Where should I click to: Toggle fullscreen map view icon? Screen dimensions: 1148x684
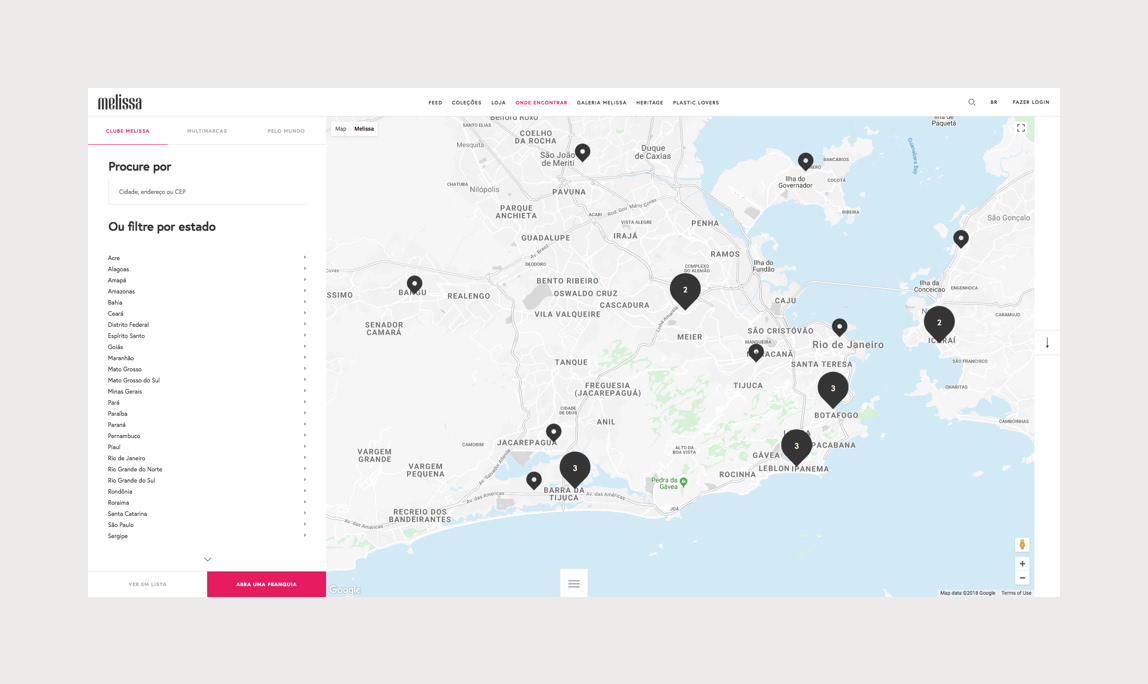1021,128
